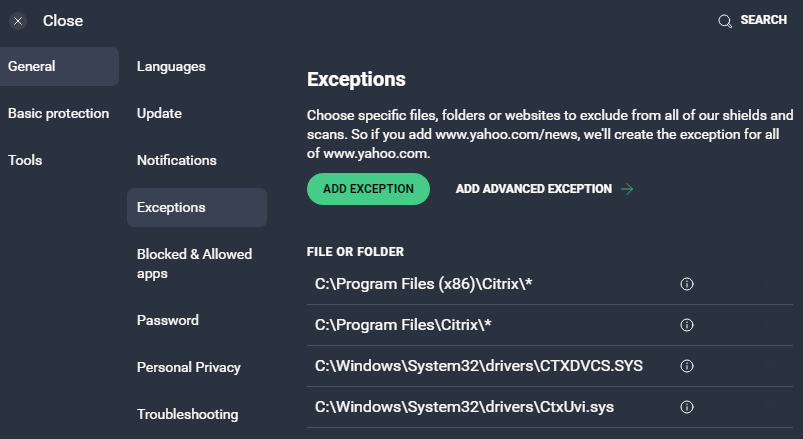This screenshot has width=803, height=439.
Task: Open Notifications settings
Action: [x=177, y=161]
